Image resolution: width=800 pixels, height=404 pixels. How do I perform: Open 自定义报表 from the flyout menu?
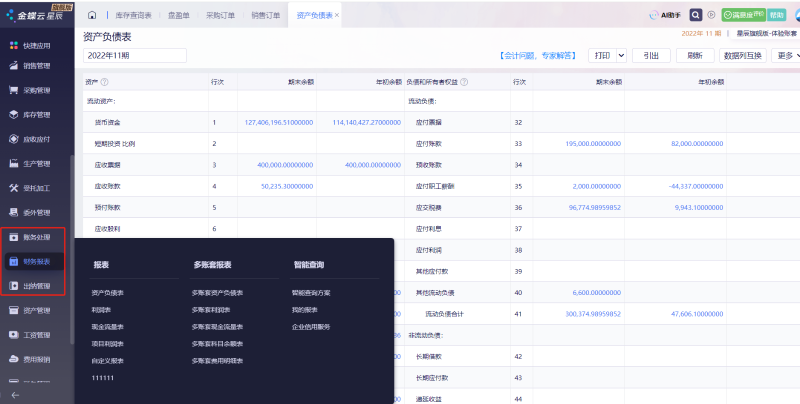click(x=108, y=361)
